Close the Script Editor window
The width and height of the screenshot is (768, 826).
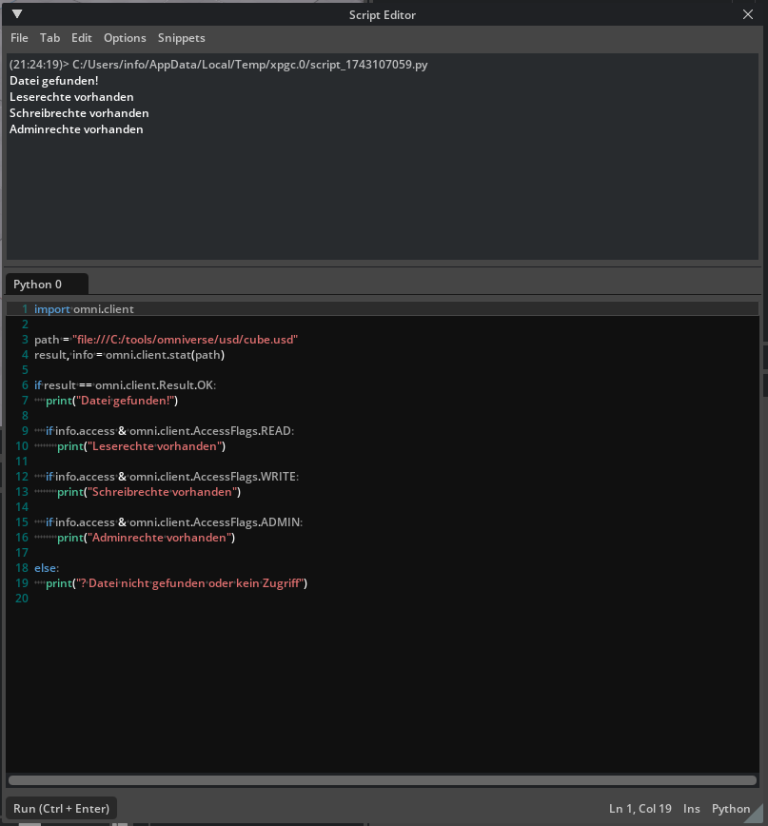pos(748,14)
